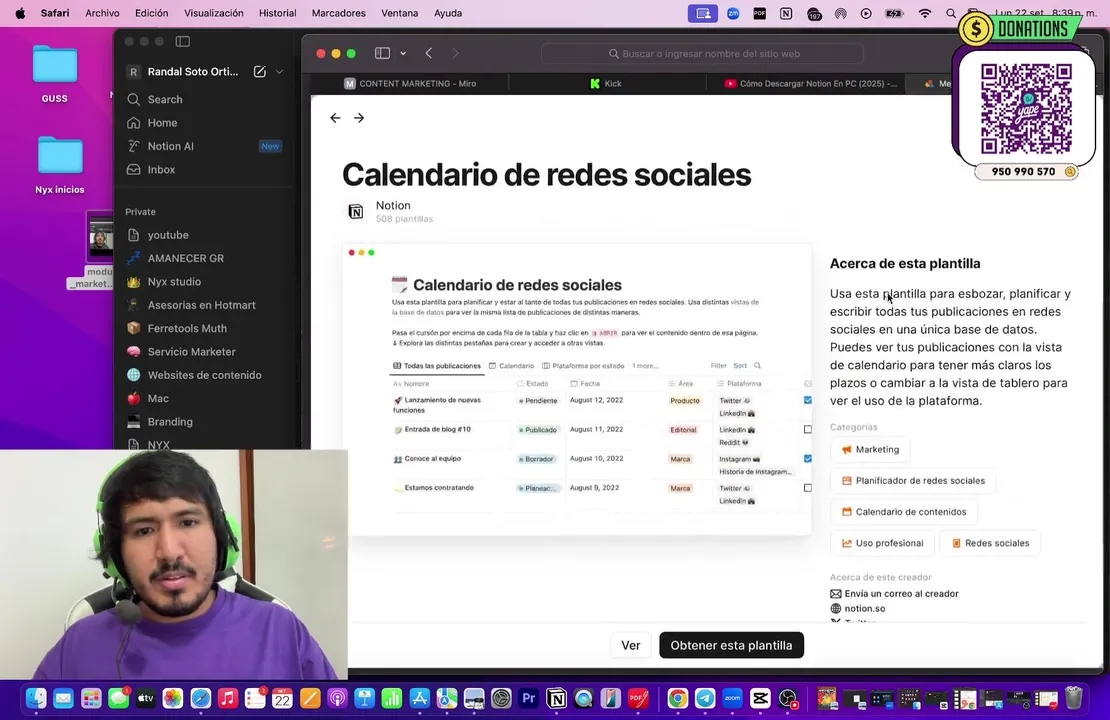The width and height of the screenshot is (1110, 720).
Task: Select Redes sociales category tag
Action: pos(990,543)
